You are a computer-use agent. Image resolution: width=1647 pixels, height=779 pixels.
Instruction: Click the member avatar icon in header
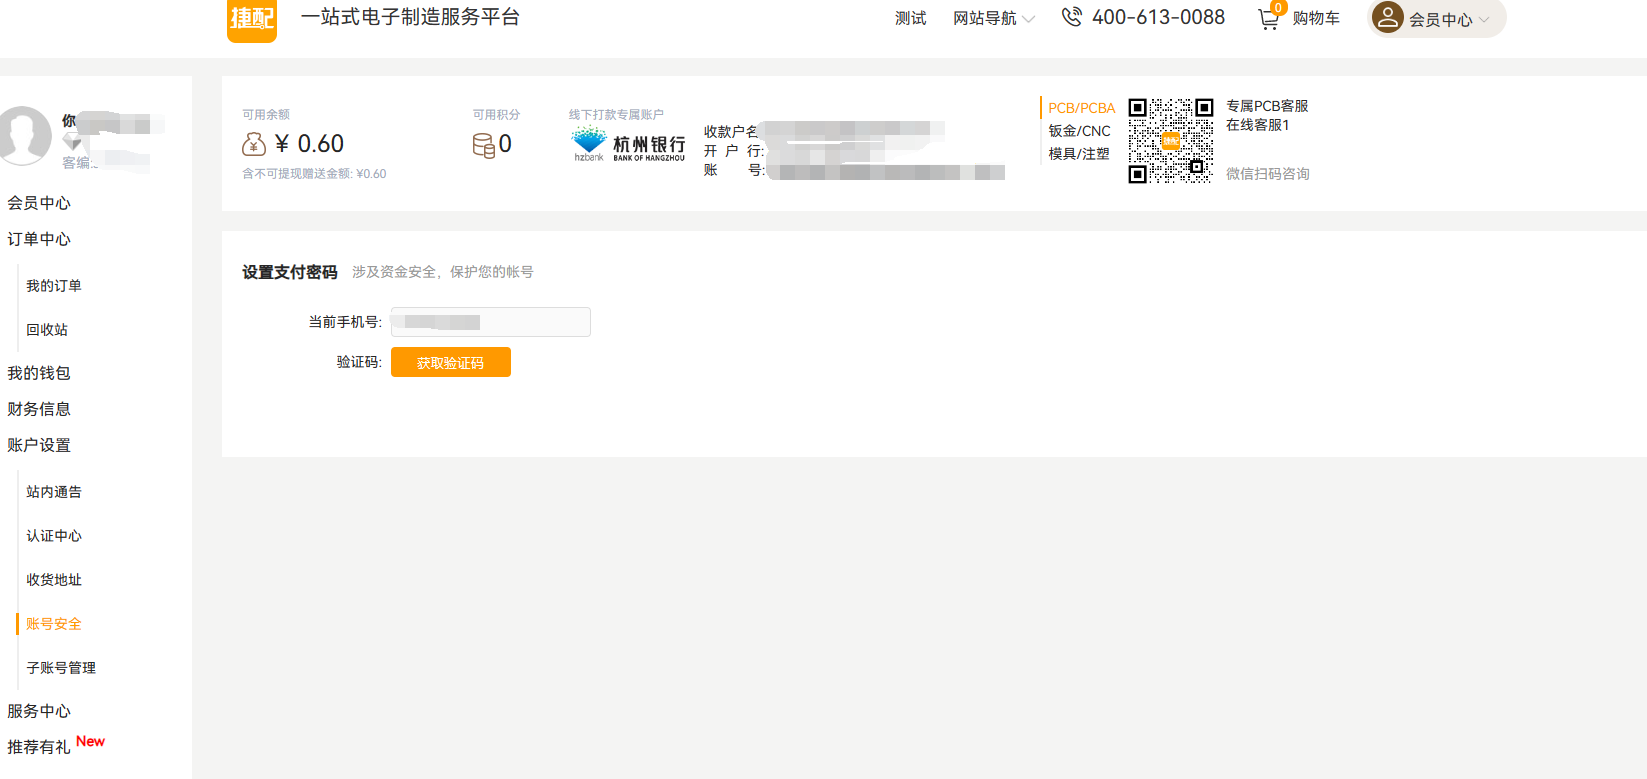click(x=1387, y=17)
